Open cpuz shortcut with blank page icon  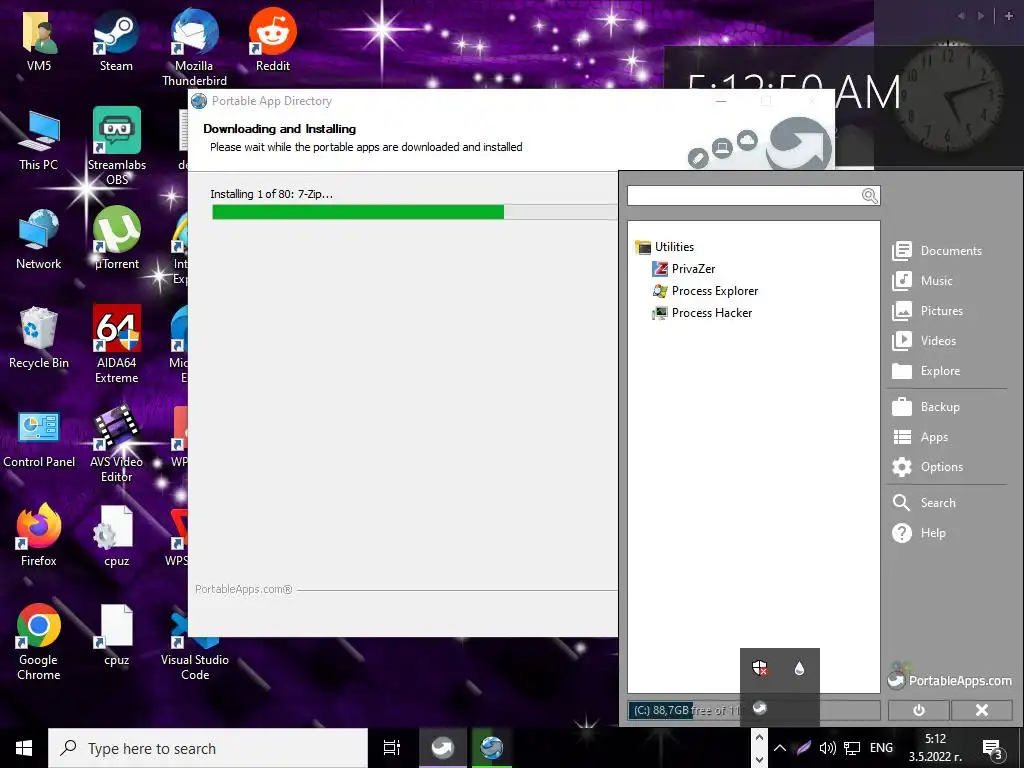pyautogui.click(x=117, y=635)
